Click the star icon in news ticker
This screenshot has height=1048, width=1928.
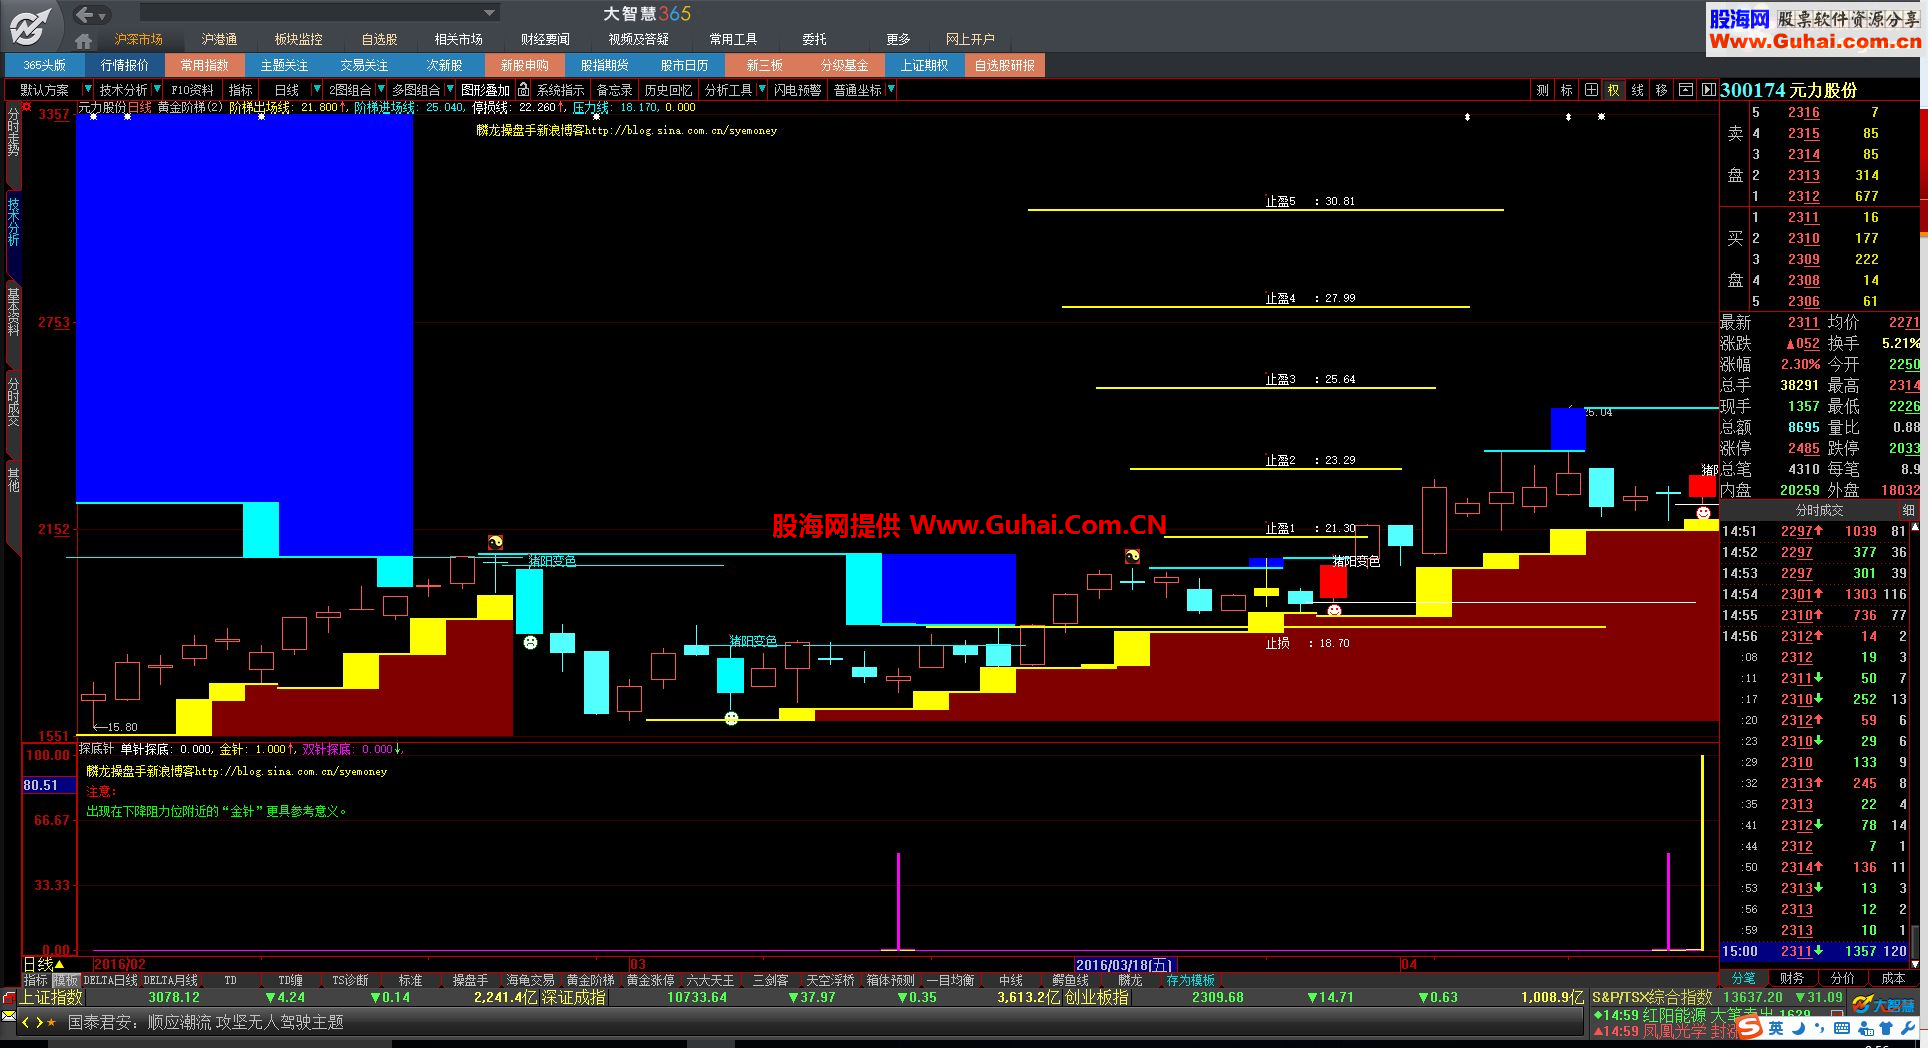click(x=52, y=1022)
